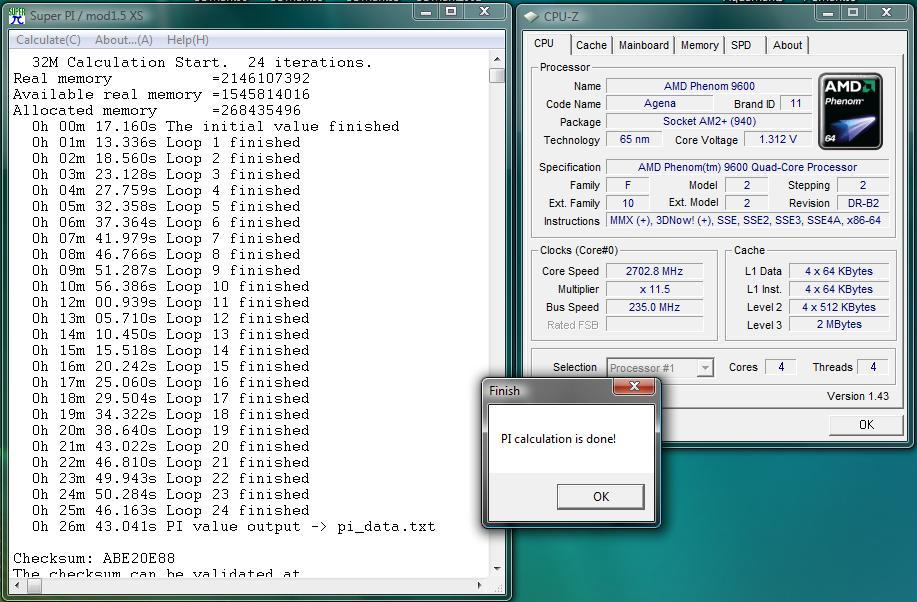
Task: Click the Multiplier value 'x 11.5'
Action: click(x=654, y=290)
